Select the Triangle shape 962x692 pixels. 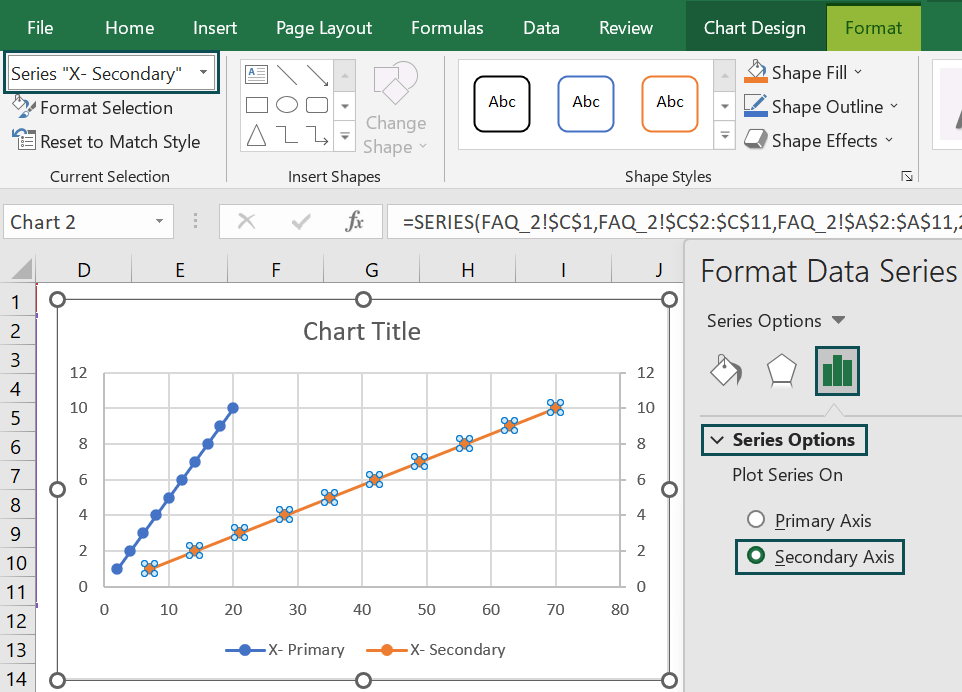click(256, 135)
